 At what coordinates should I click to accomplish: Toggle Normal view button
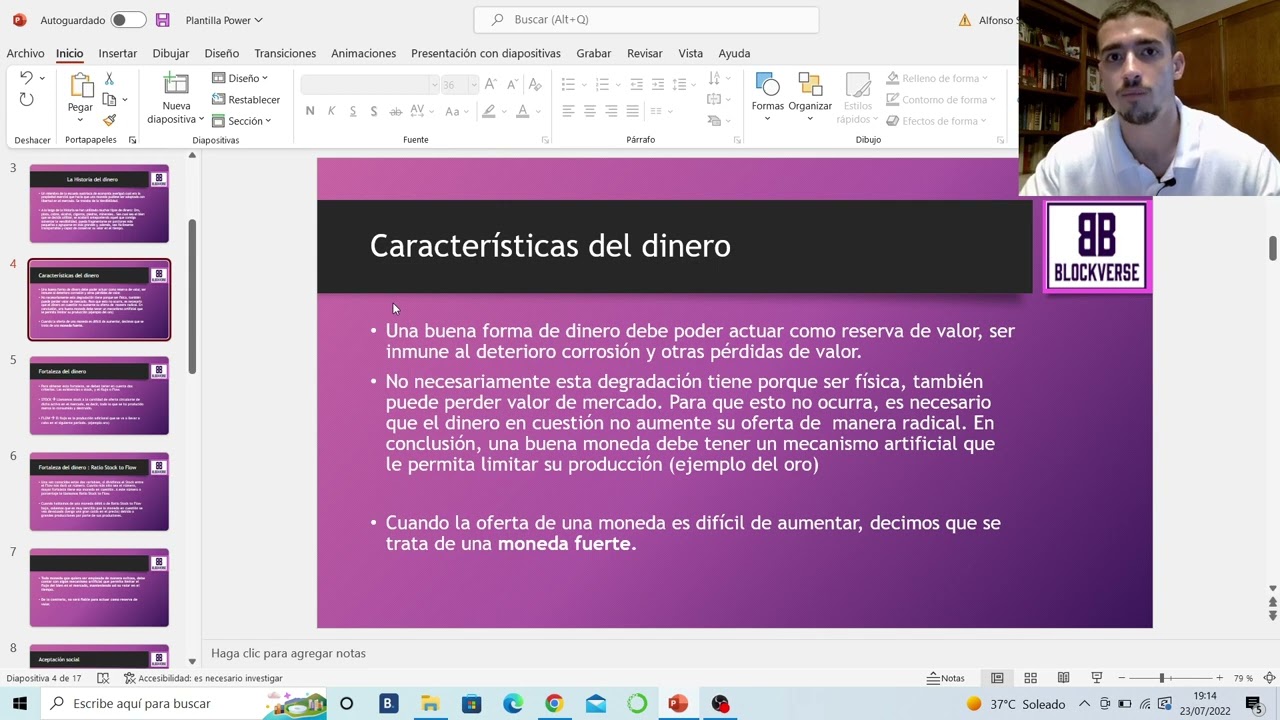pyautogui.click(x=997, y=678)
